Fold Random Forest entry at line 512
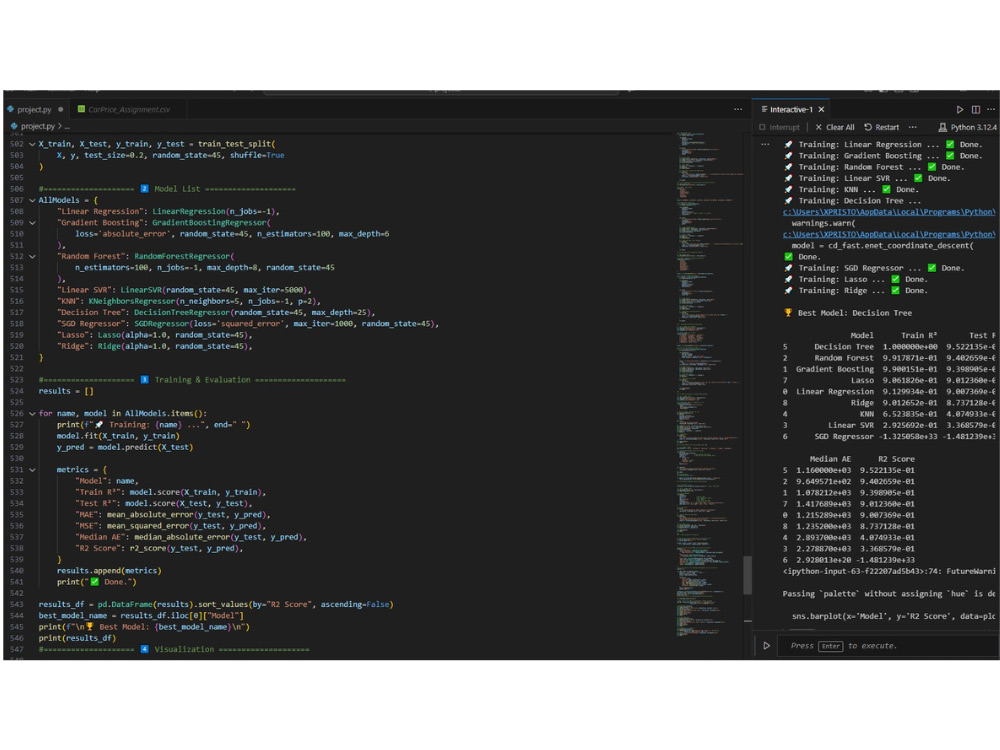Image resolution: width=1000 pixels, height=750 pixels. coord(32,256)
